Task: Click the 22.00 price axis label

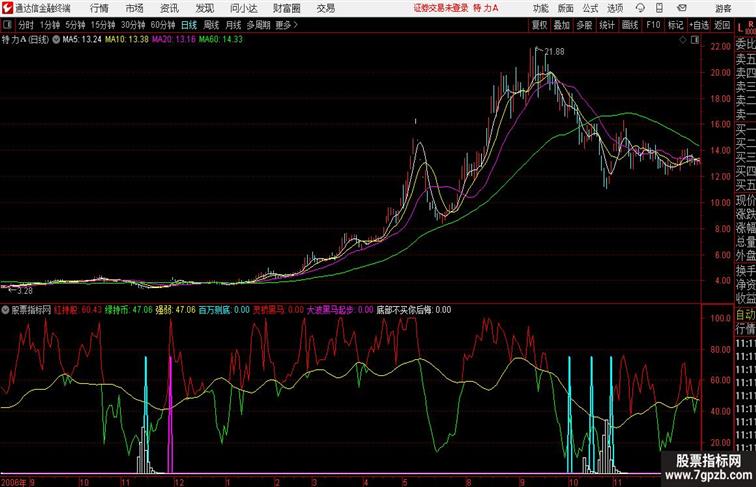Action: [720, 46]
